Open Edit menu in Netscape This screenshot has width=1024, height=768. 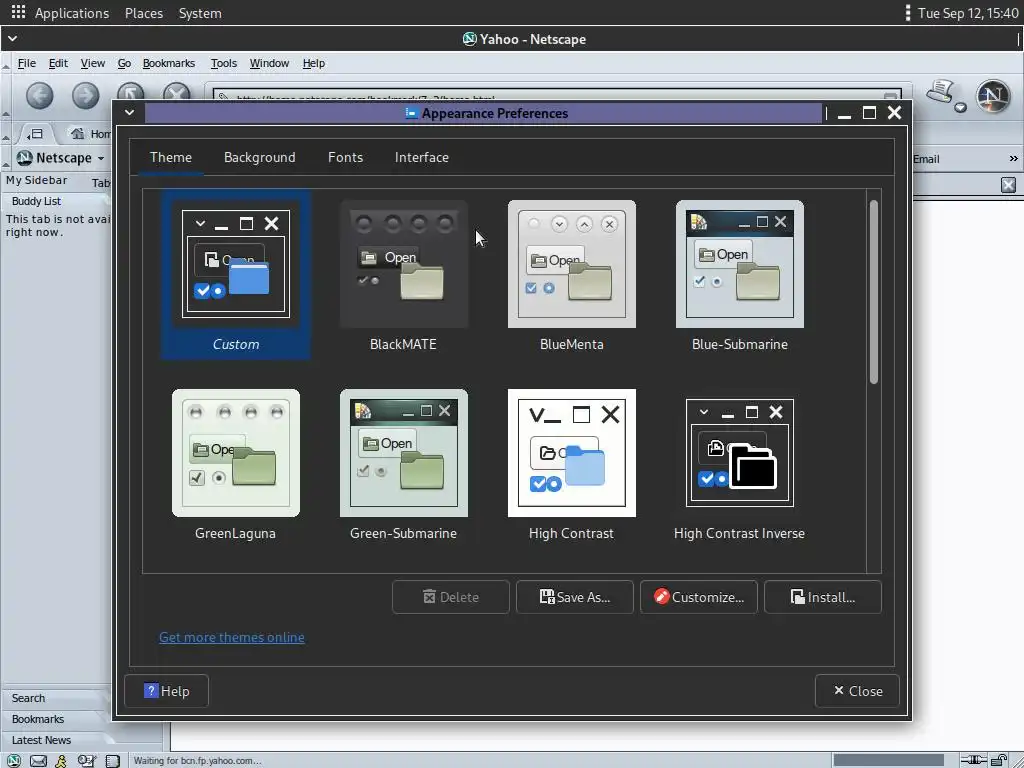(x=58, y=63)
